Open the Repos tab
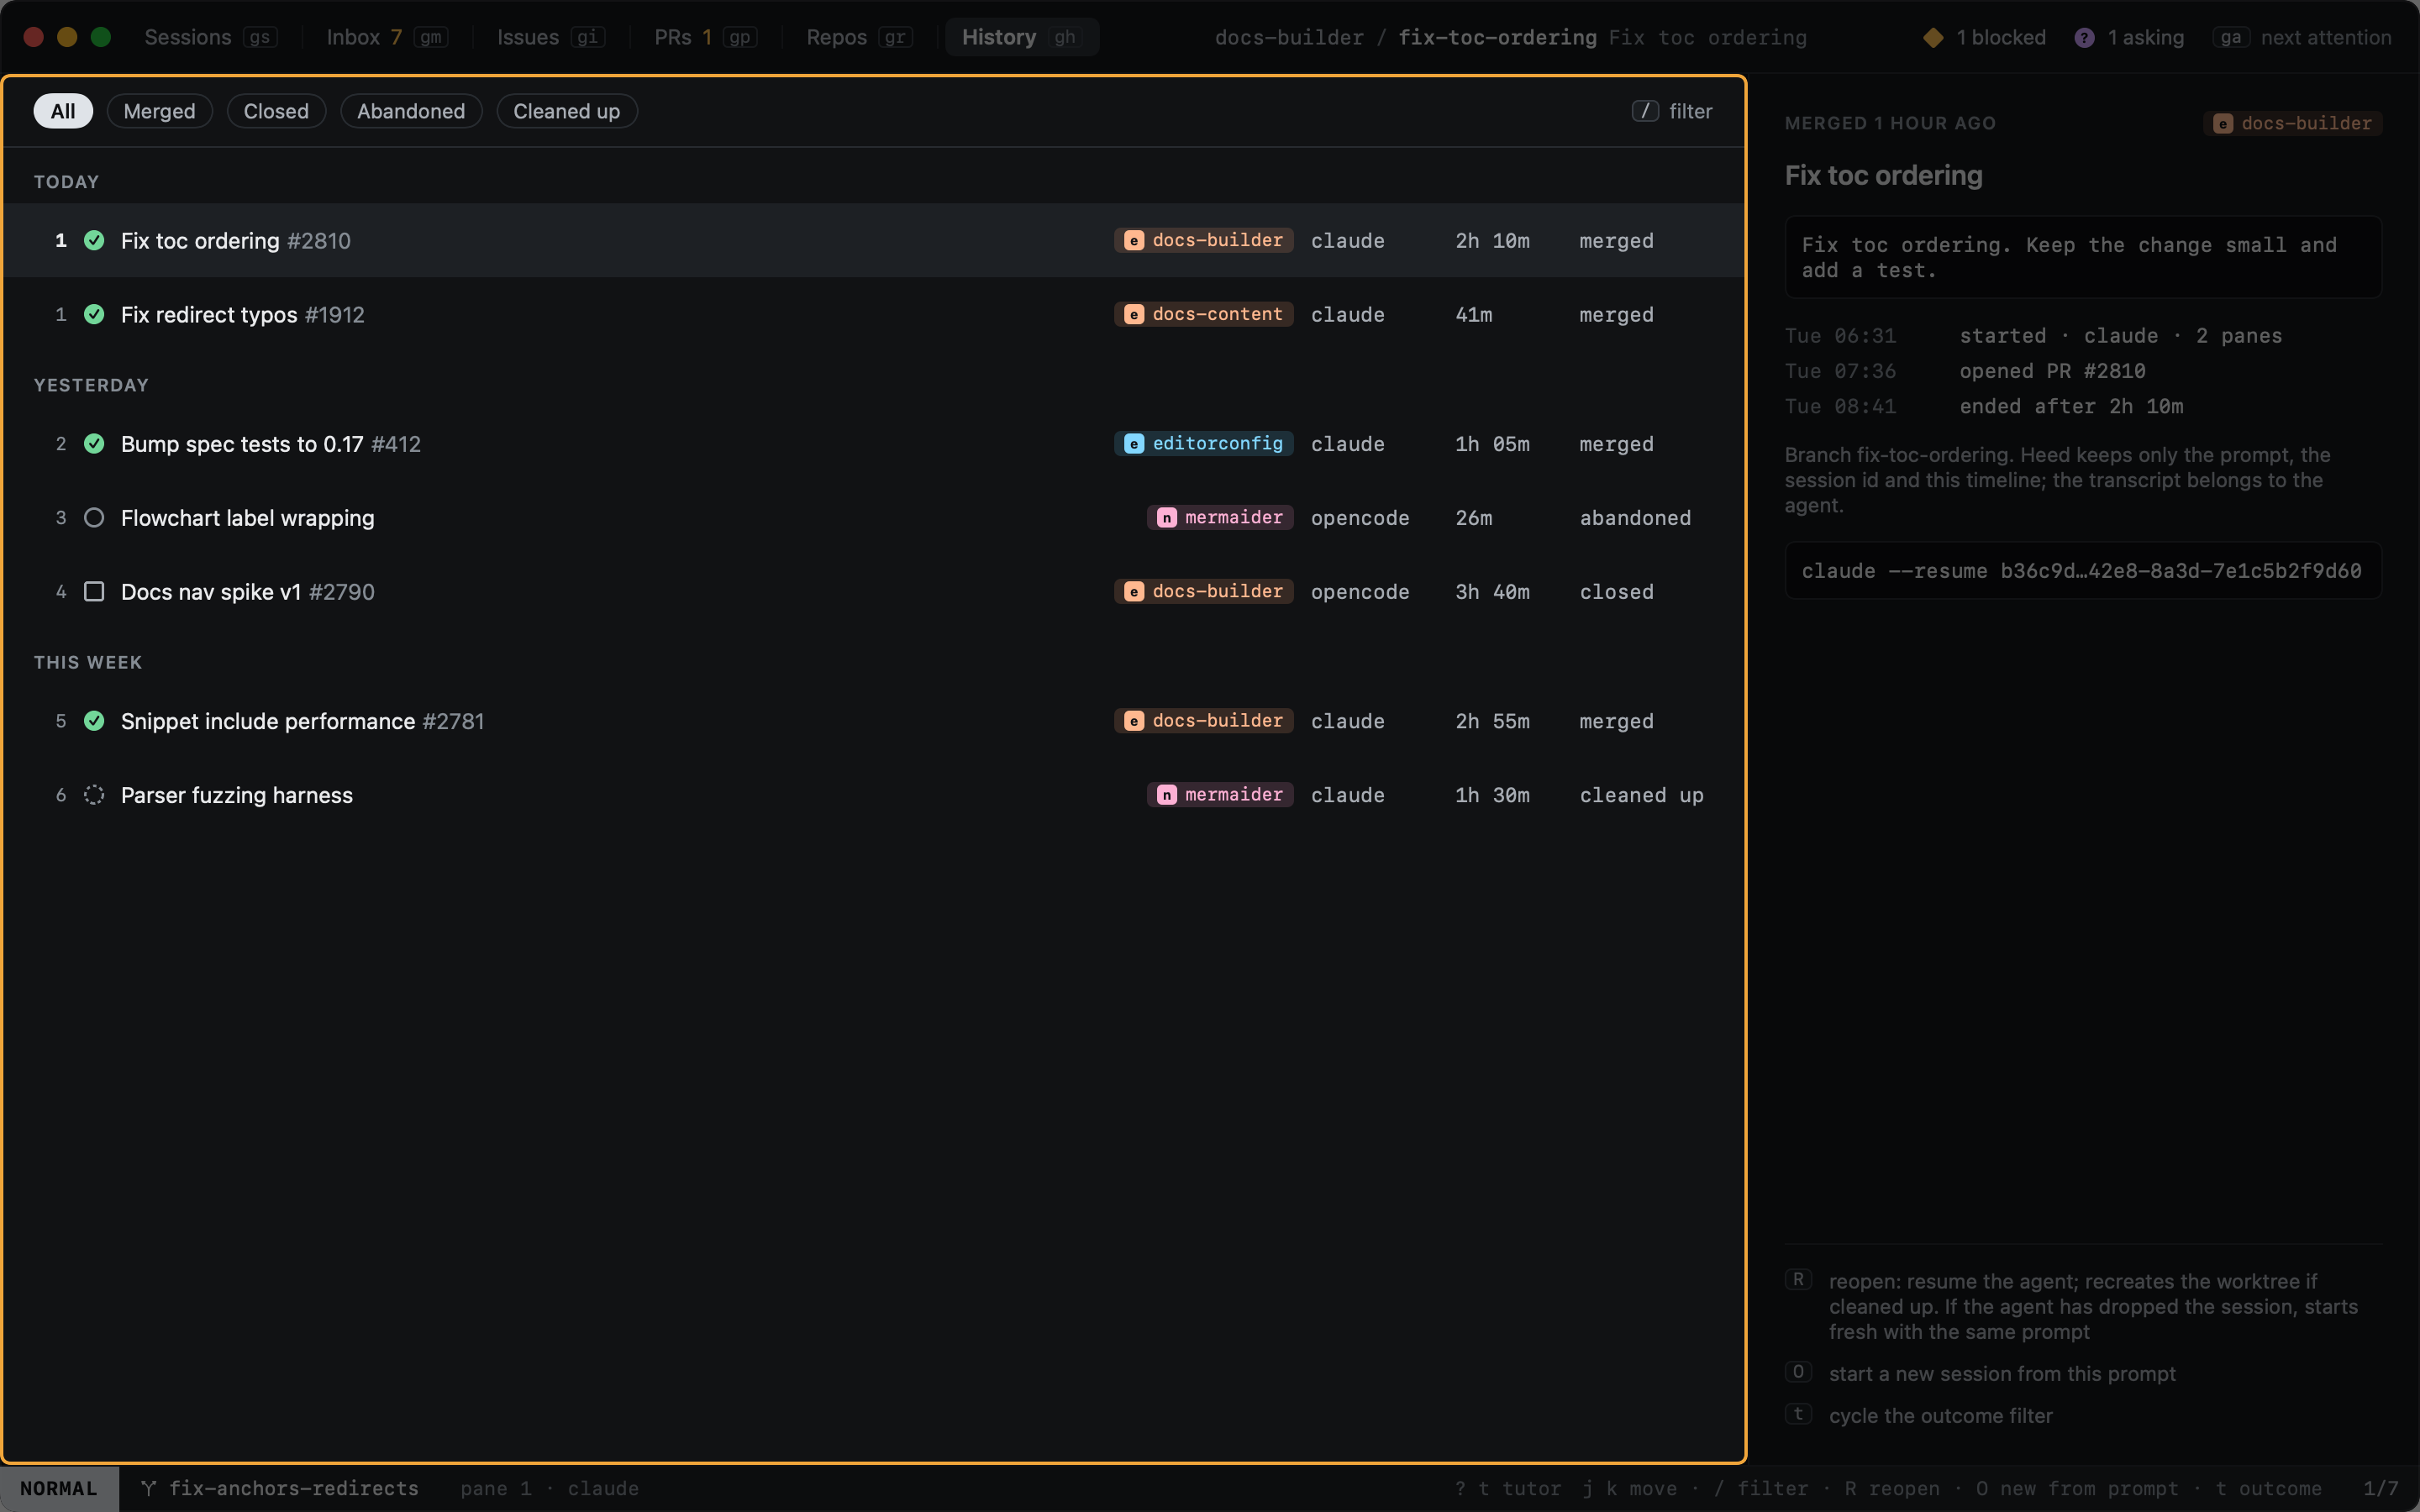This screenshot has width=2420, height=1512. 858,37
